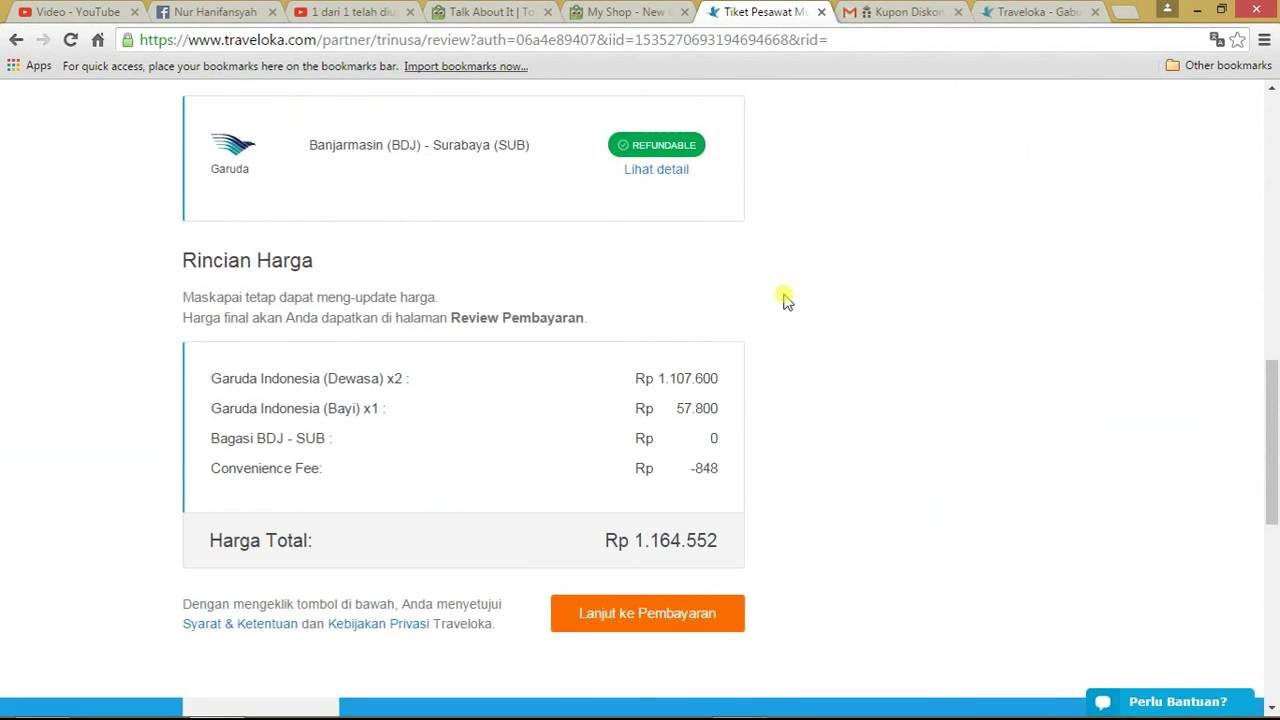Open a new browser tab

[x=1125, y=13]
